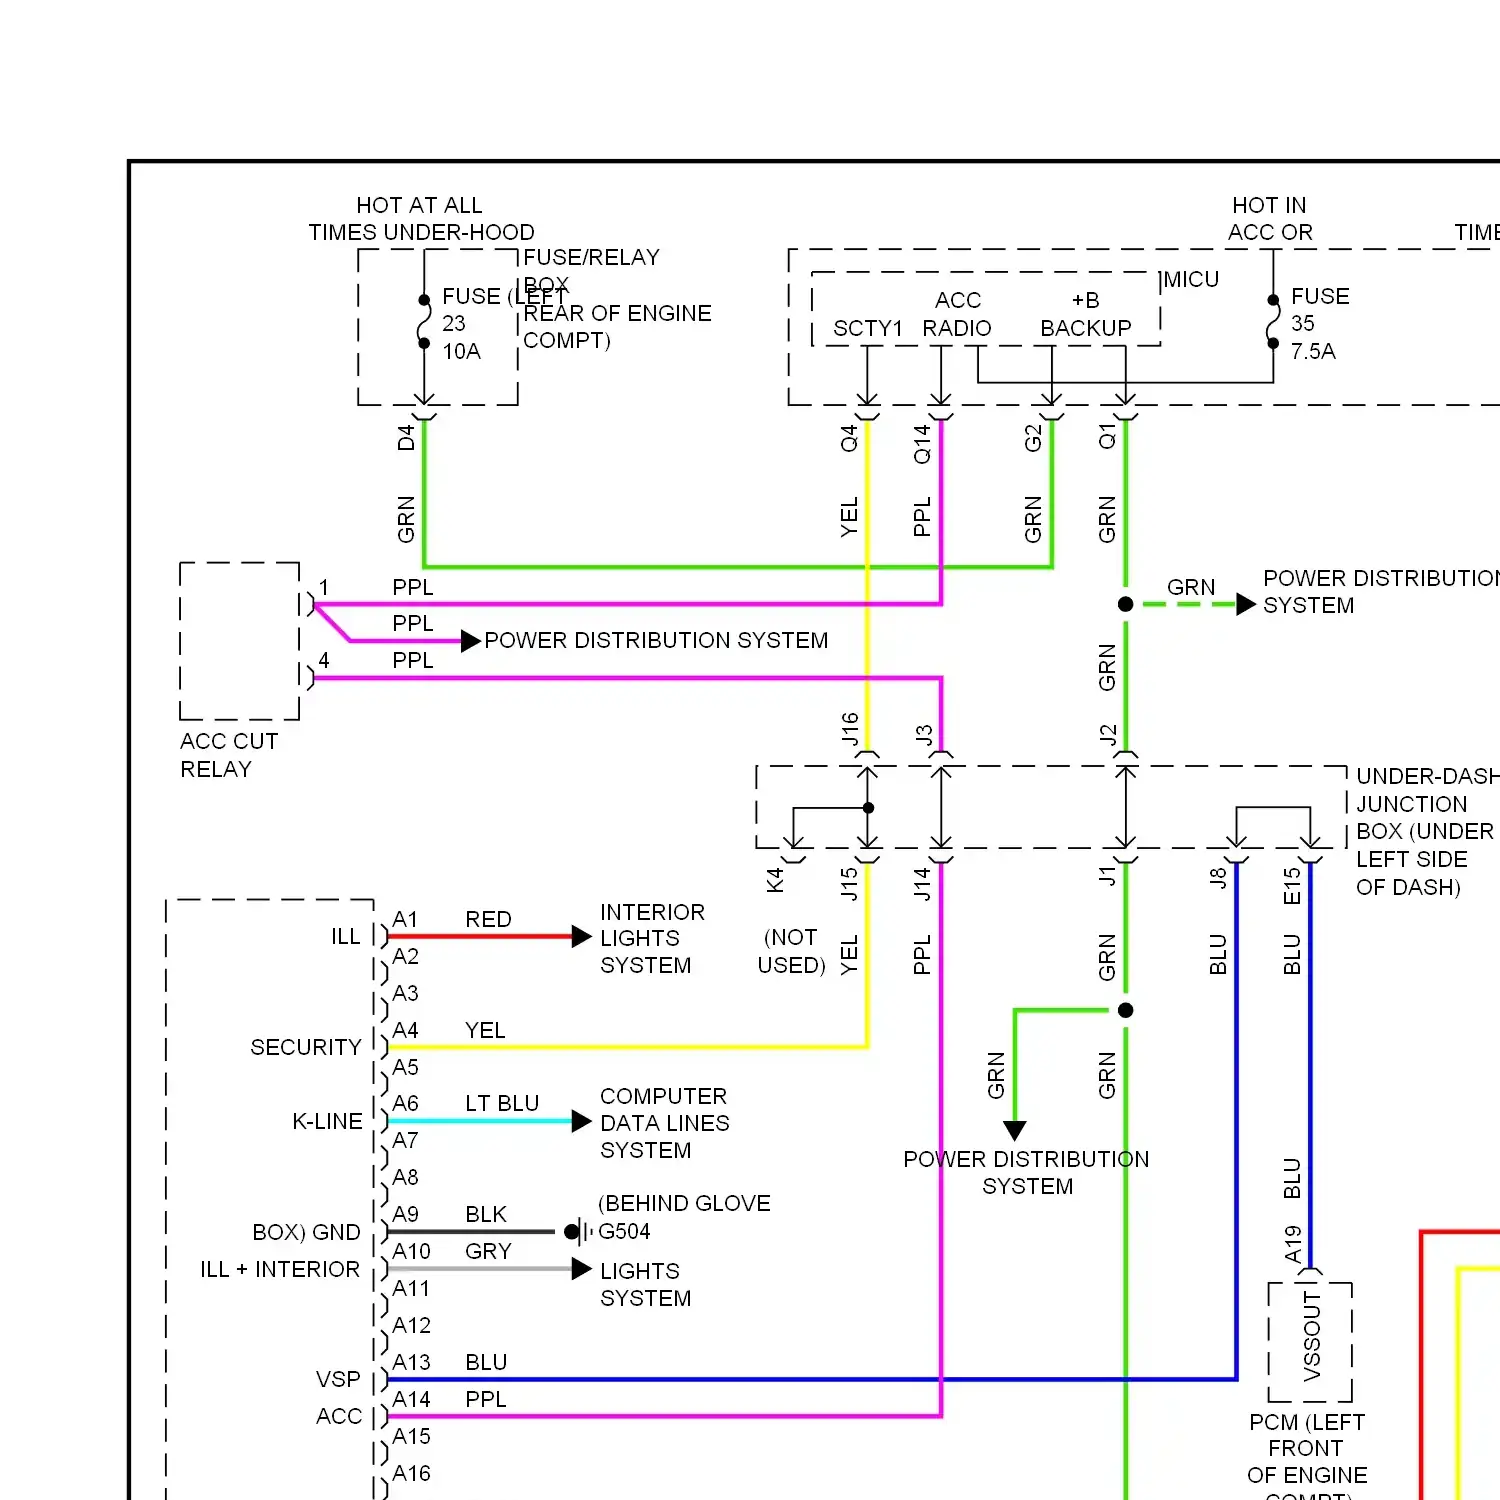The image size is (1500, 1500).
Task: Select the 'VSSOUT' PCM terminal label
Action: [x=1311, y=1337]
